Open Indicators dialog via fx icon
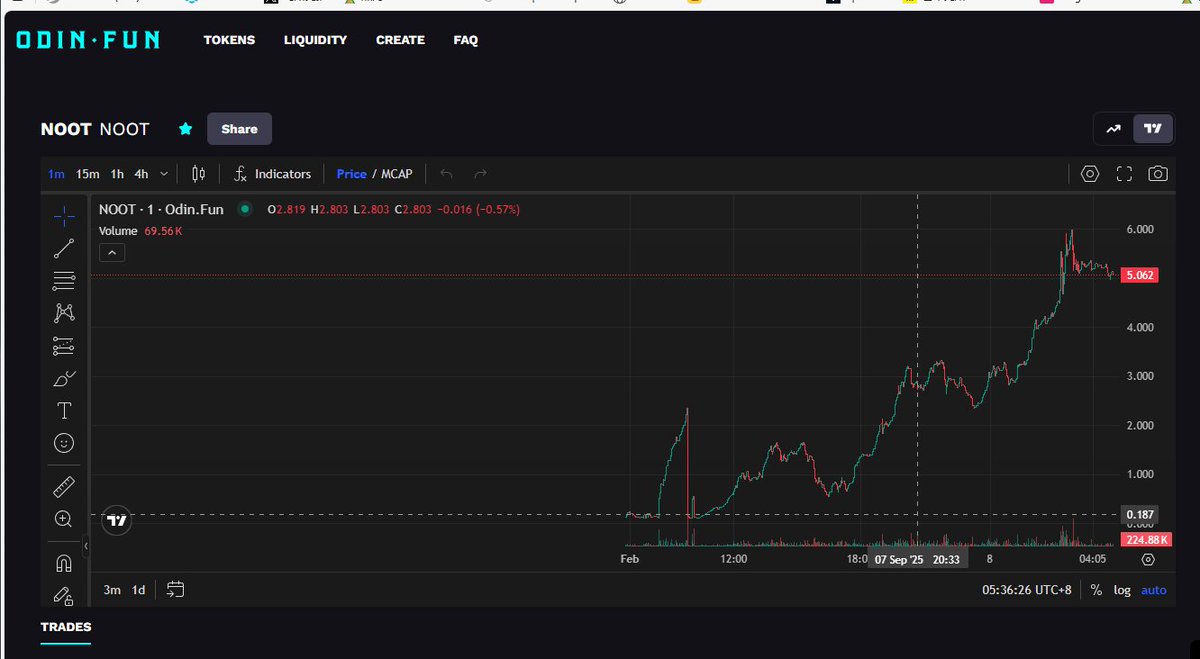This screenshot has width=1200, height=659. pos(240,174)
